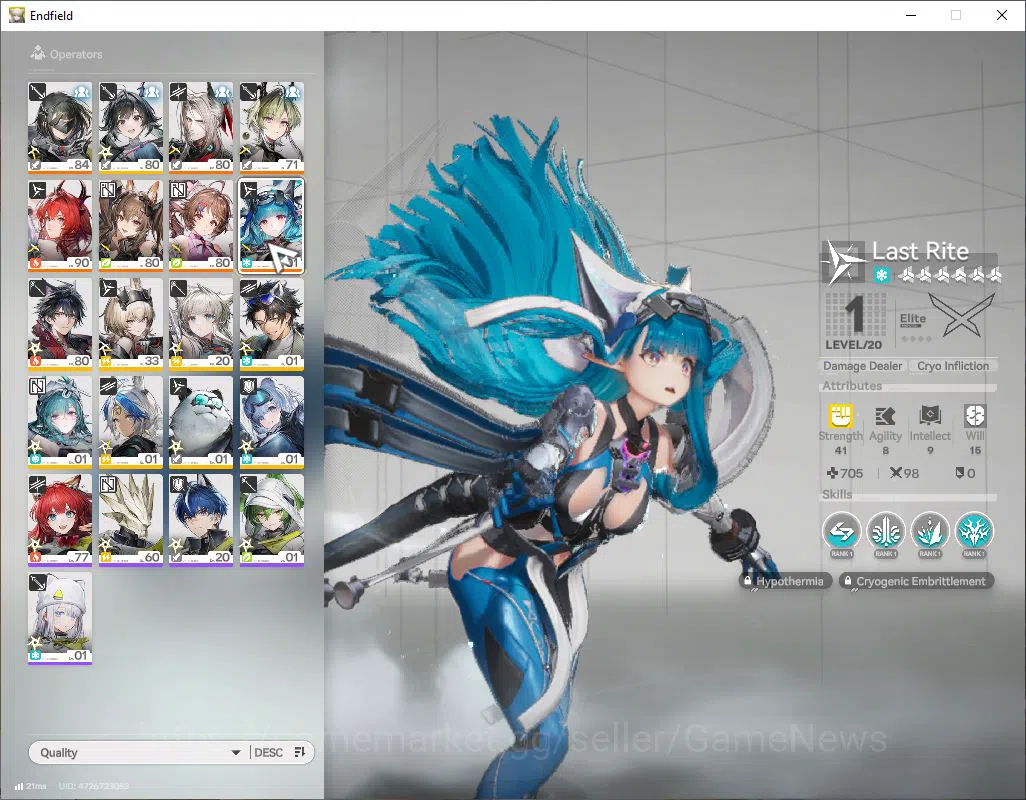Viewport: 1026px width, 800px height.
Task: Click the crossed weapon icon next to Elite
Action: pos(961,316)
